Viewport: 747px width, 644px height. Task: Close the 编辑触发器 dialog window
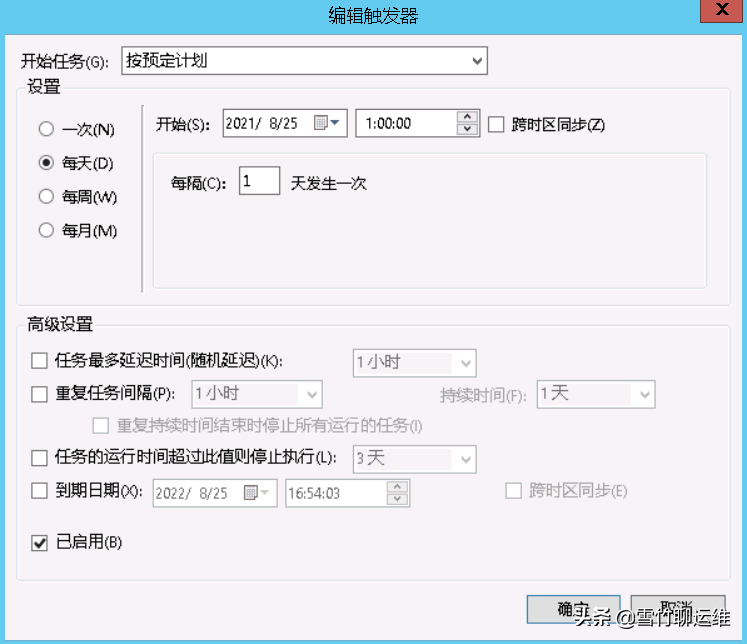(x=721, y=10)
